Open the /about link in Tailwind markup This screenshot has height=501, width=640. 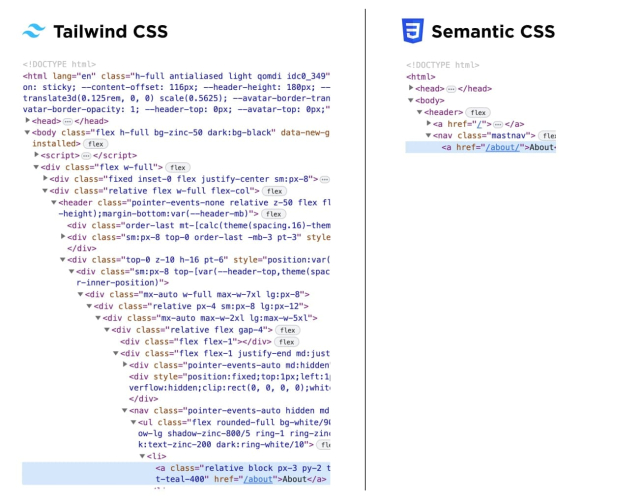[258, 479]
